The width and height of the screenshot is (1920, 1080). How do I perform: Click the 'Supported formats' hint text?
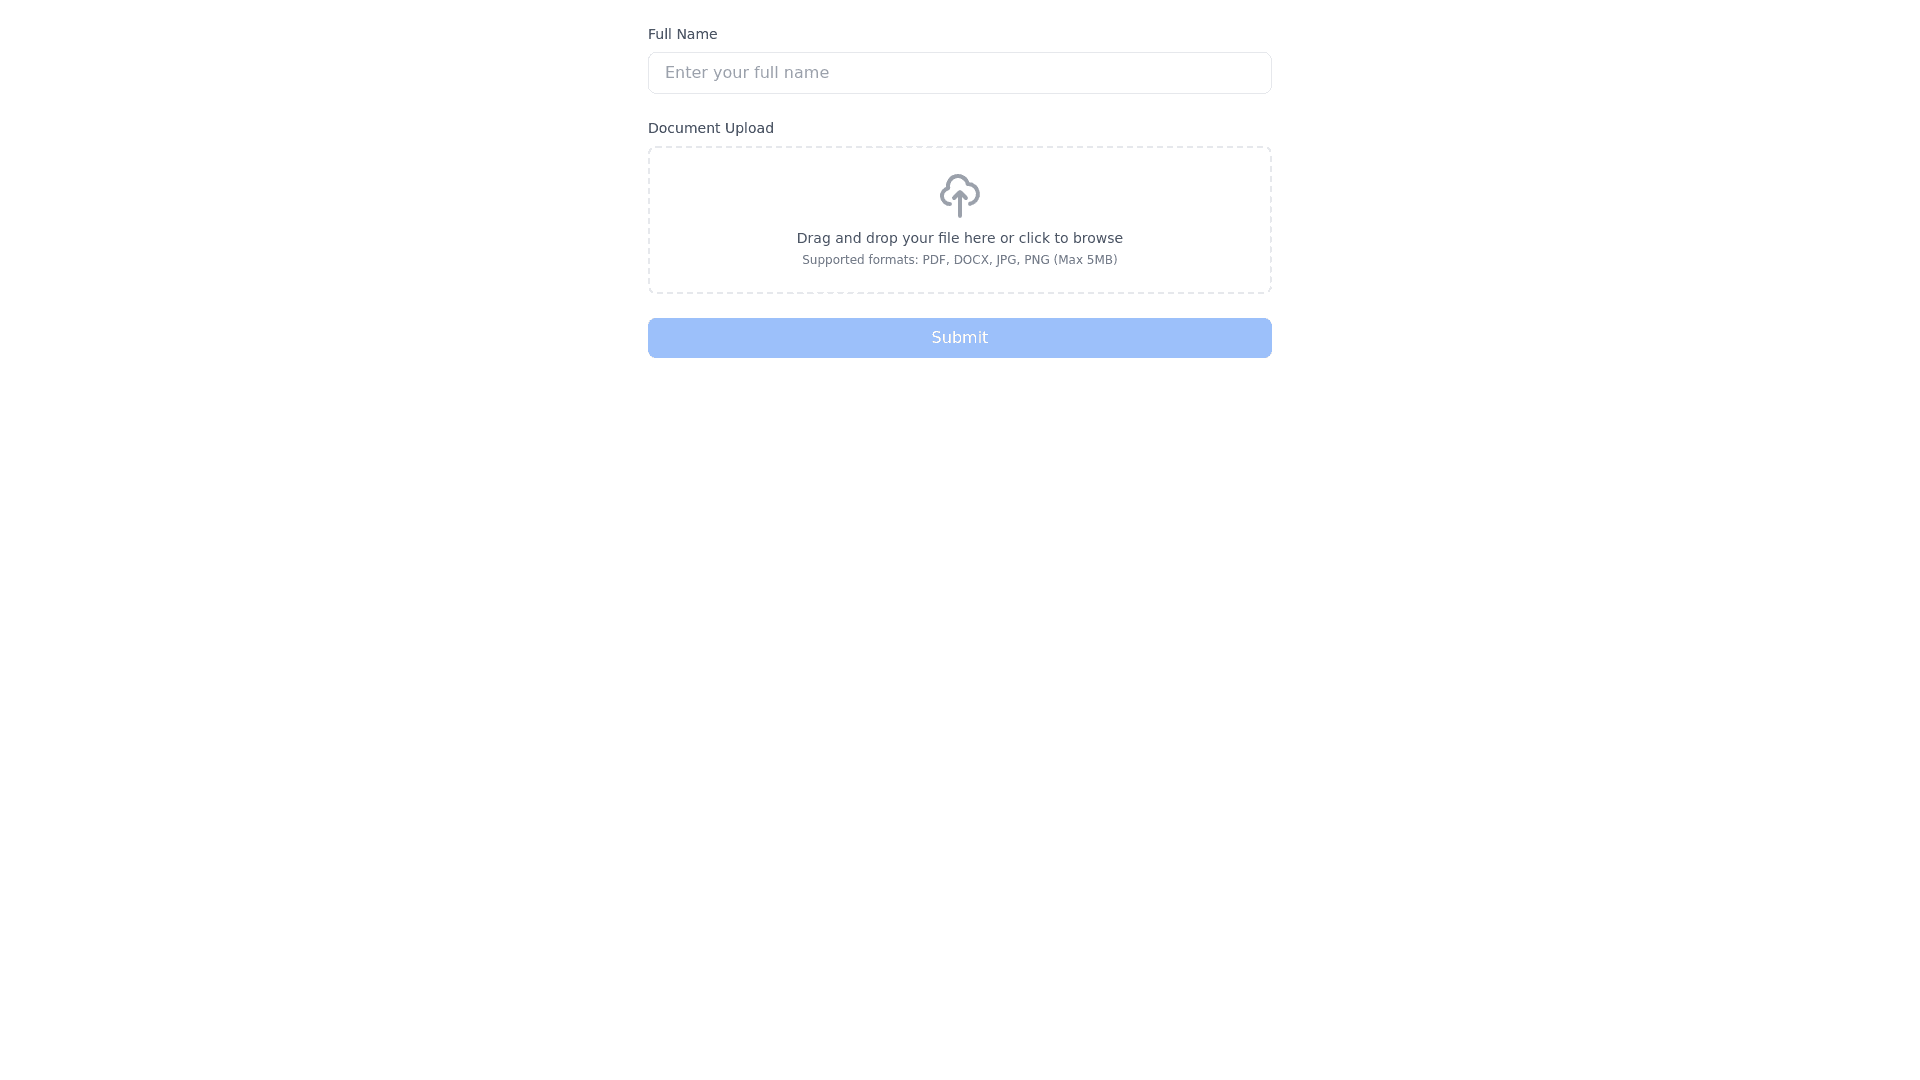(959, 260)
